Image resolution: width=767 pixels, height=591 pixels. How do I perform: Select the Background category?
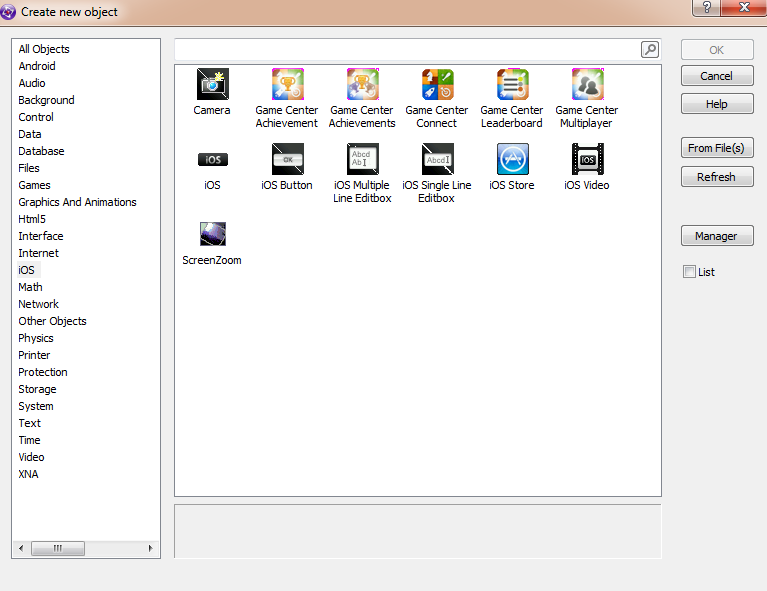click(46, 100)
